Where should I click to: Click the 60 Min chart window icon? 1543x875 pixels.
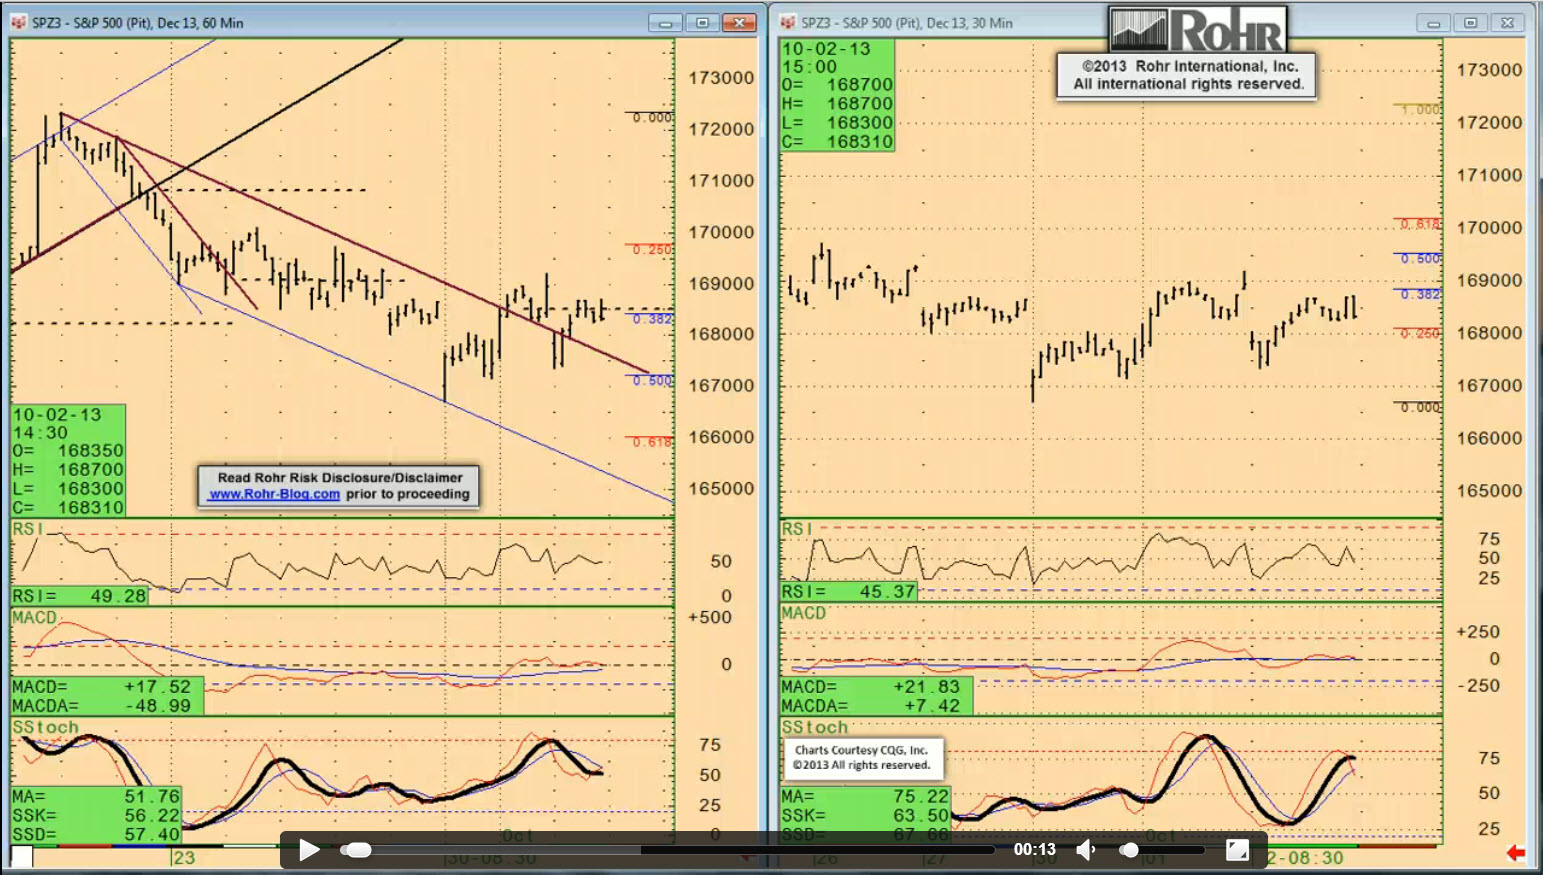[x=18, y=22]
